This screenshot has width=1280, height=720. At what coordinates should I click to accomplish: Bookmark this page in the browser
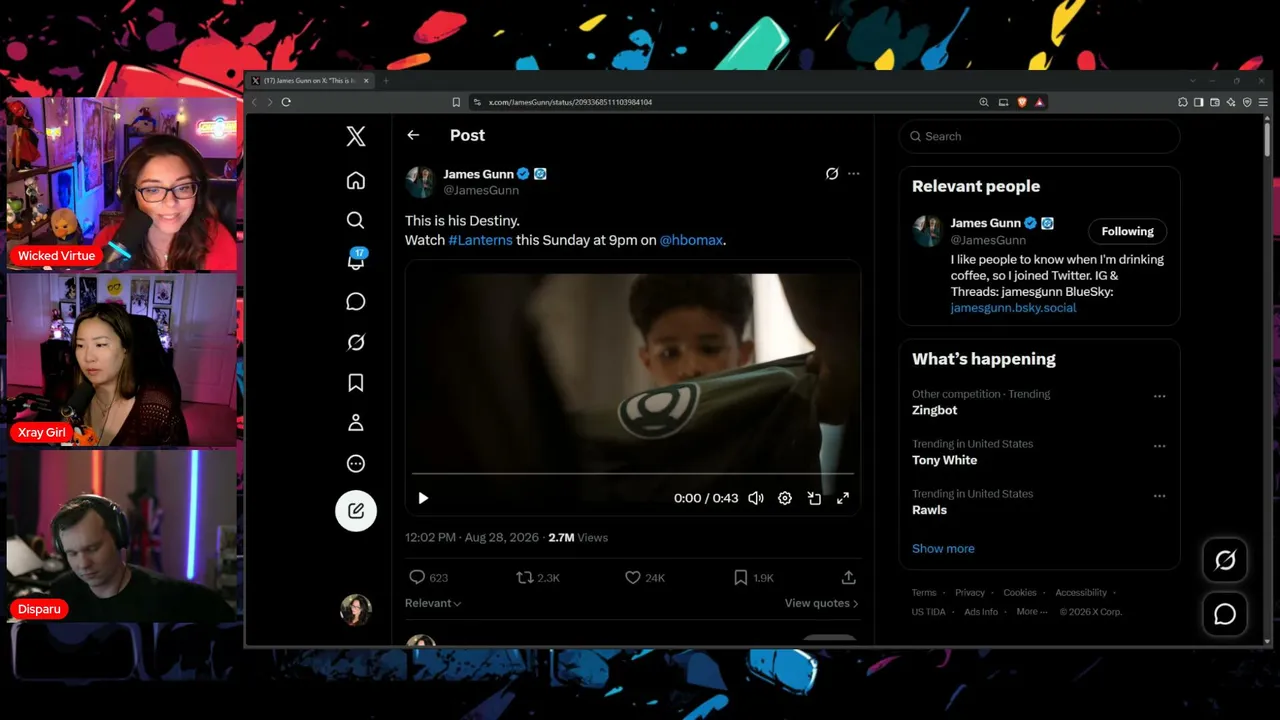[456, 102]
